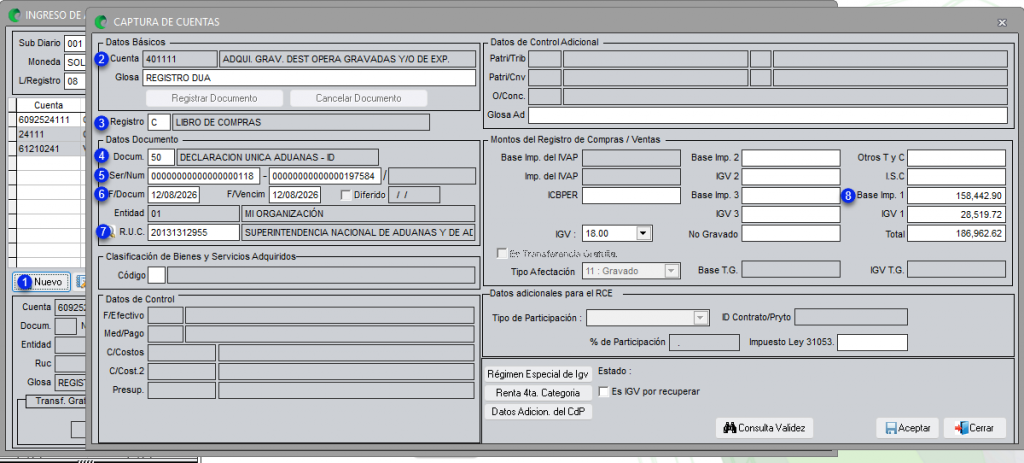
Task: Click the Cuenta column header in Ingreso grid
Action: click(49, 105)
